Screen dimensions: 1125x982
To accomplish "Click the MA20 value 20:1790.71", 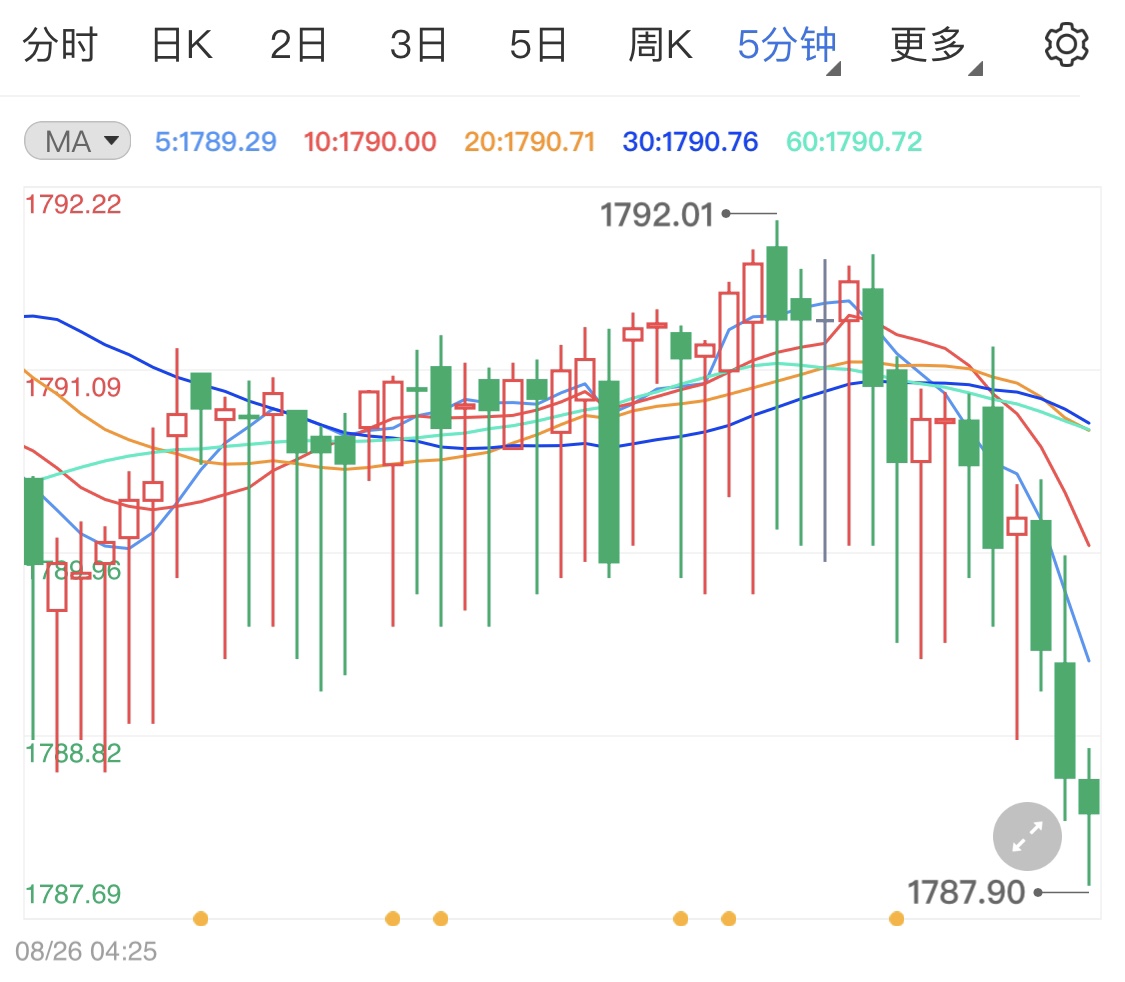I will point(529,141).
